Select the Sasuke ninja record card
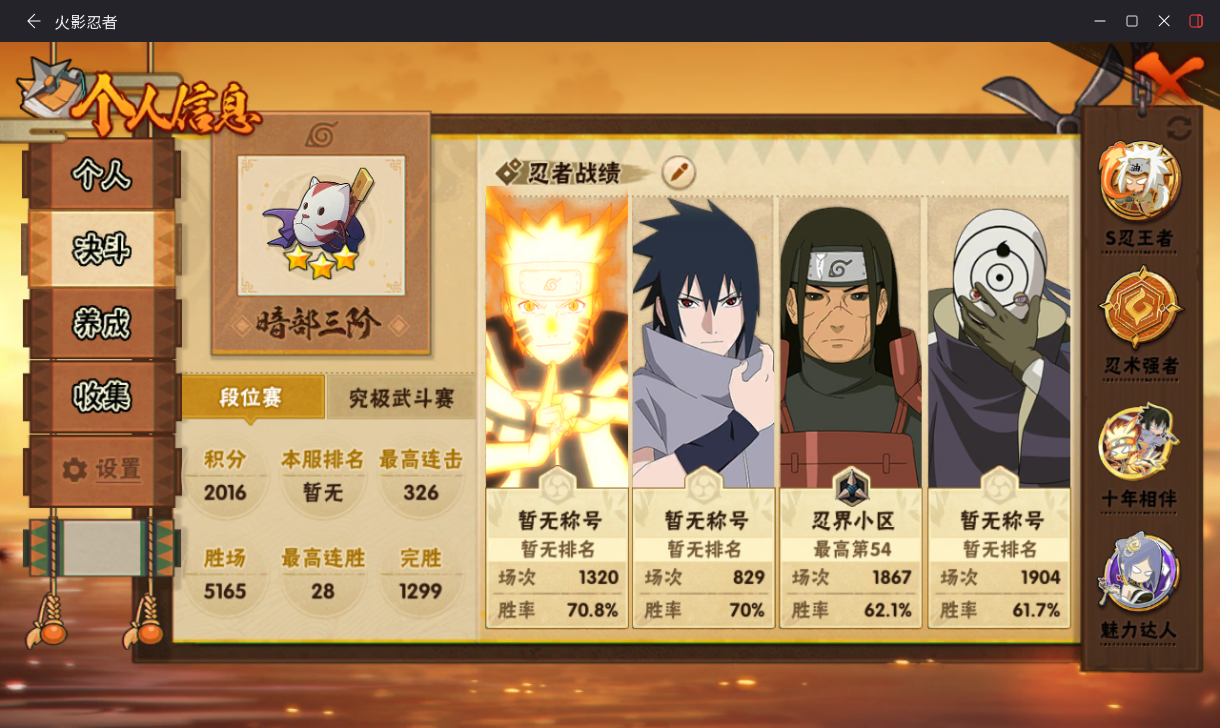 pyautogui.click(x=704, y=410)
